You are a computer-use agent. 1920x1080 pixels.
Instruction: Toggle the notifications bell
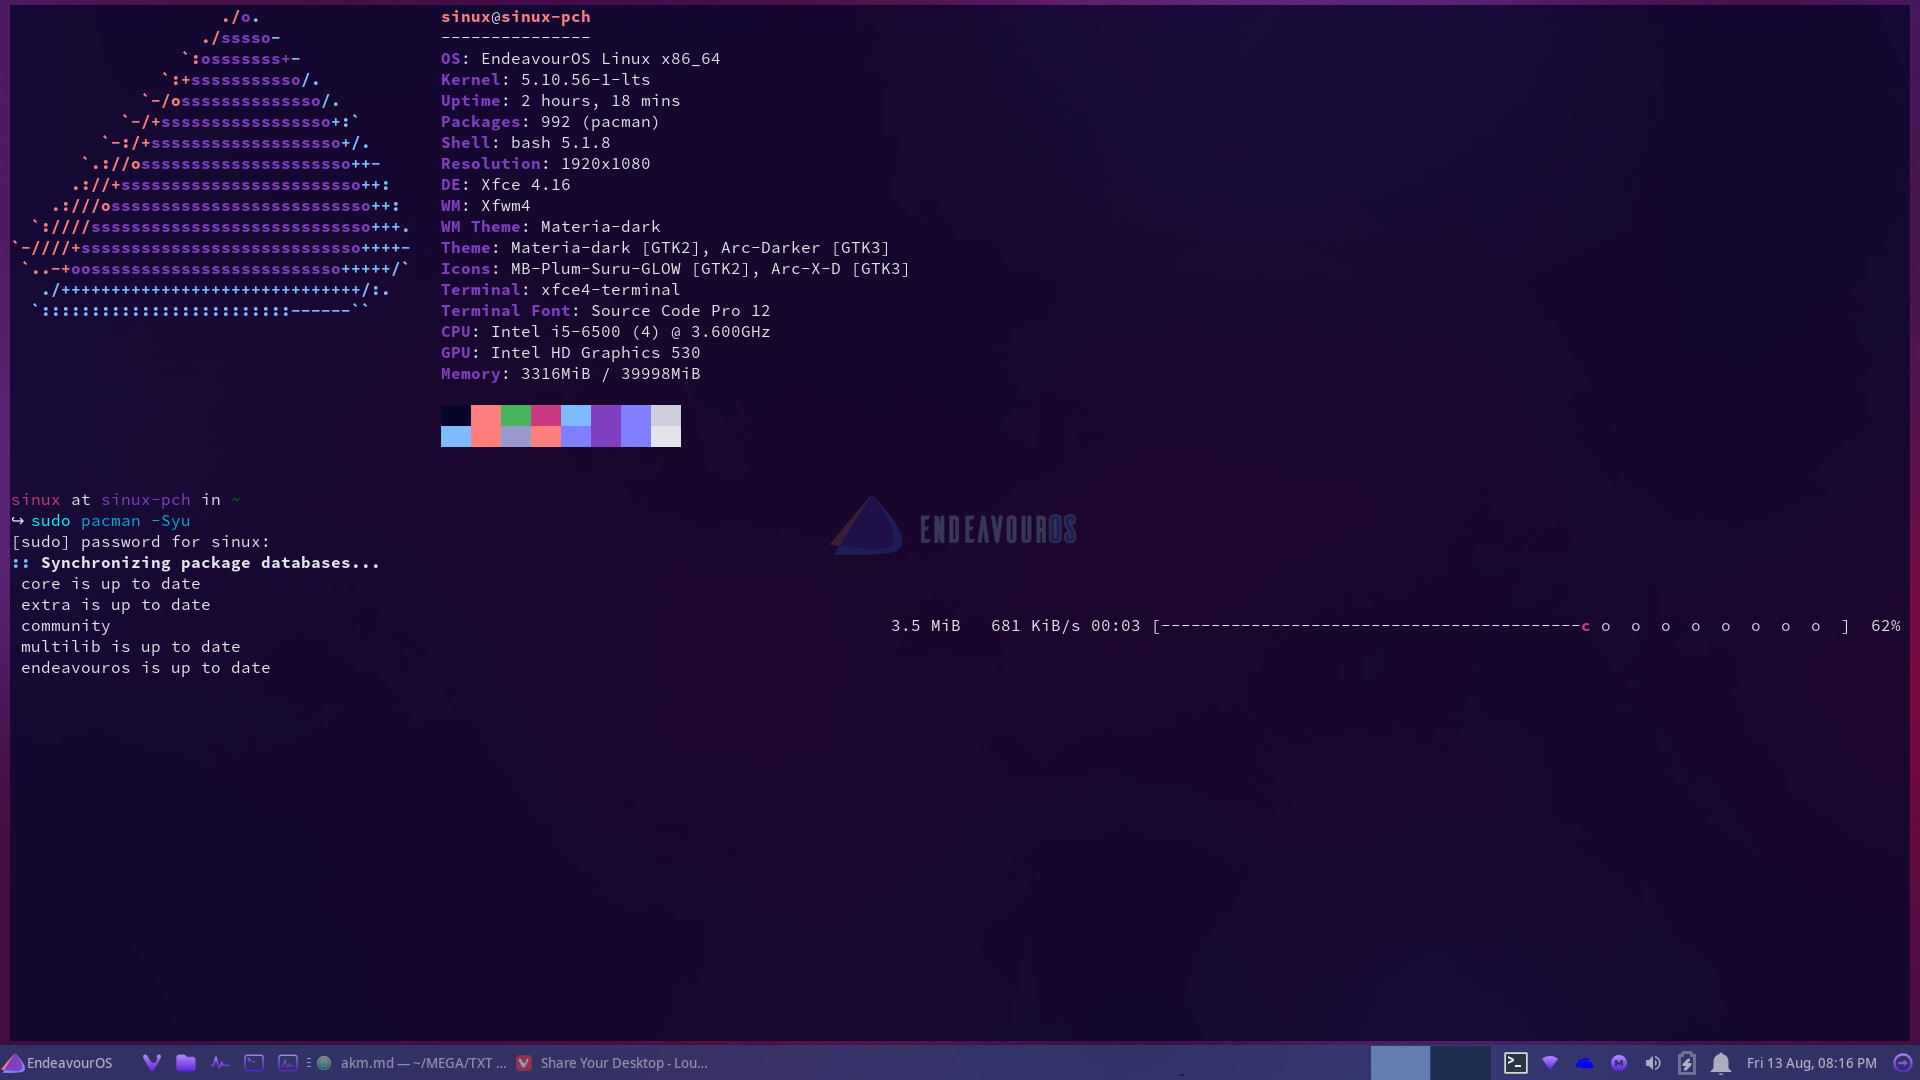(x=1721, y=1063)
